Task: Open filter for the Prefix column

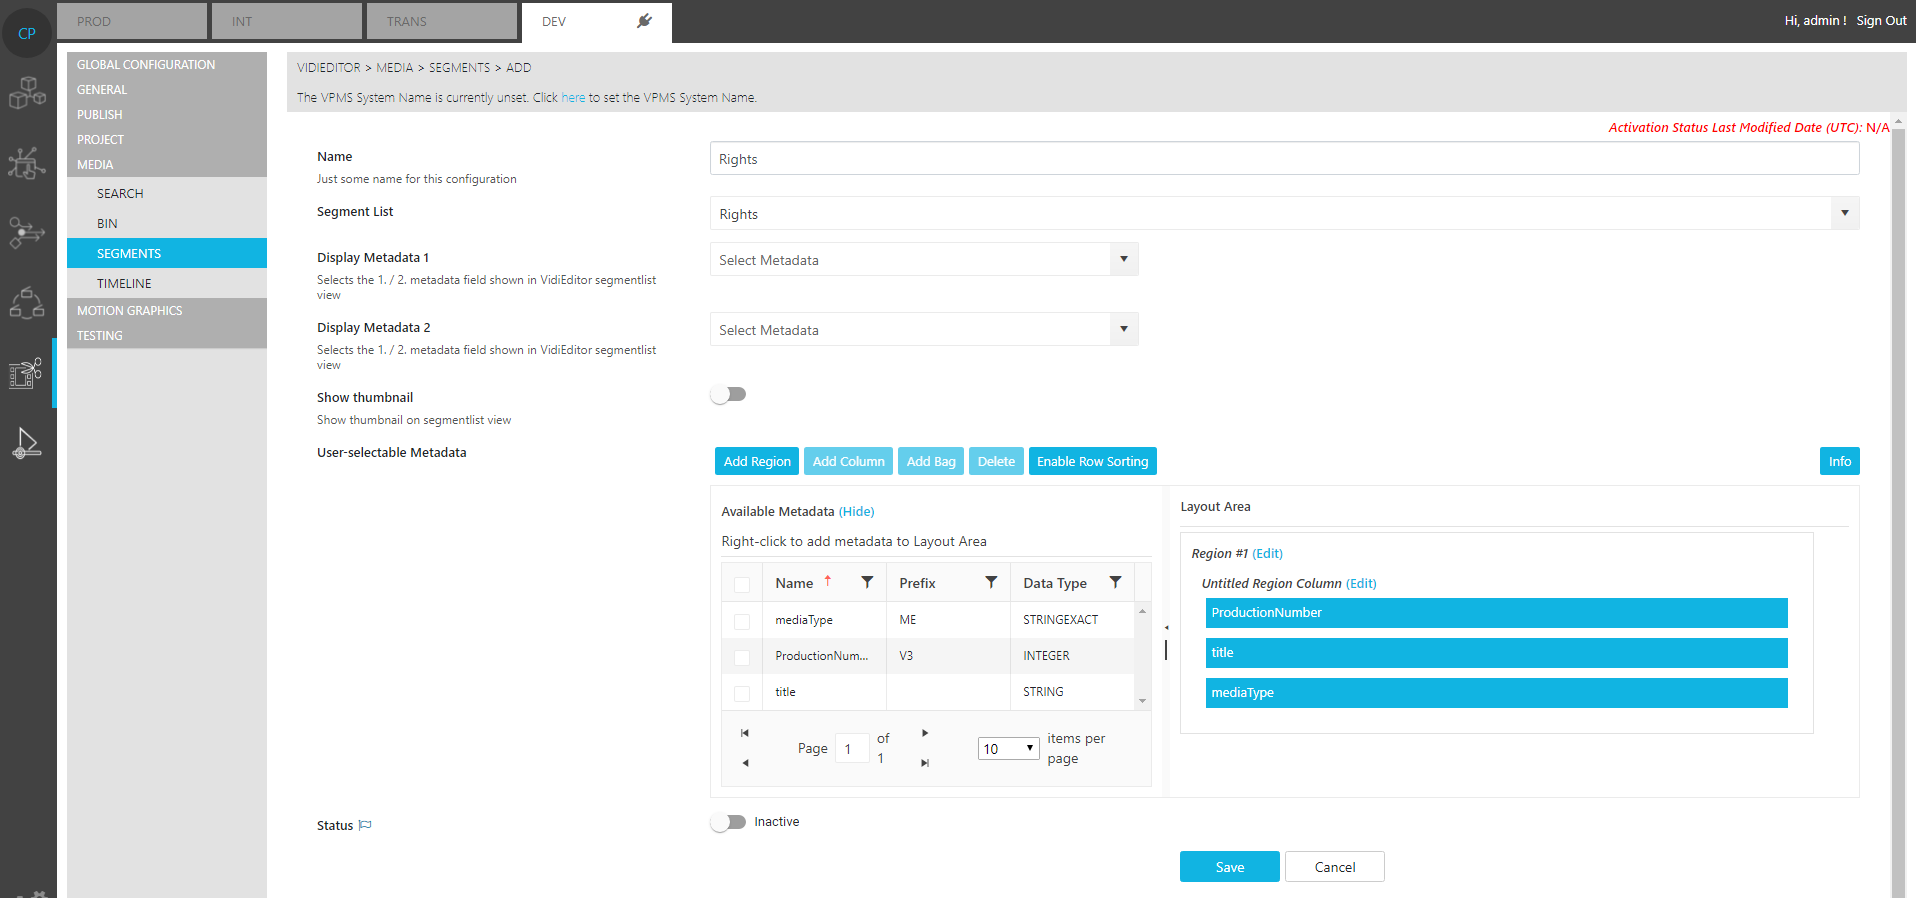Action: click(991, 583)
